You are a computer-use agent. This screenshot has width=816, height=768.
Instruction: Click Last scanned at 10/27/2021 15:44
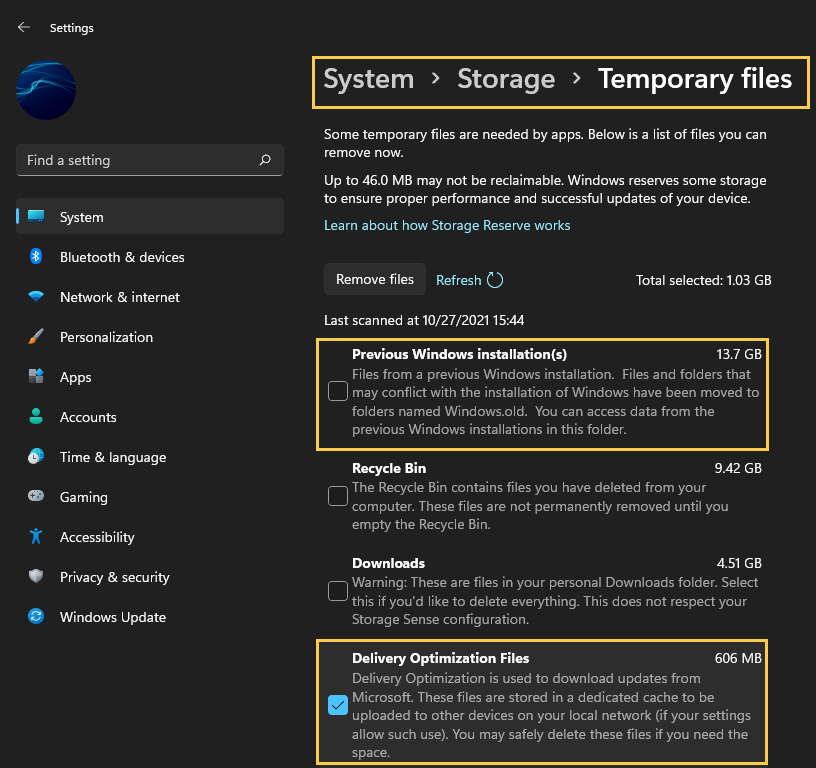point(424,321)
